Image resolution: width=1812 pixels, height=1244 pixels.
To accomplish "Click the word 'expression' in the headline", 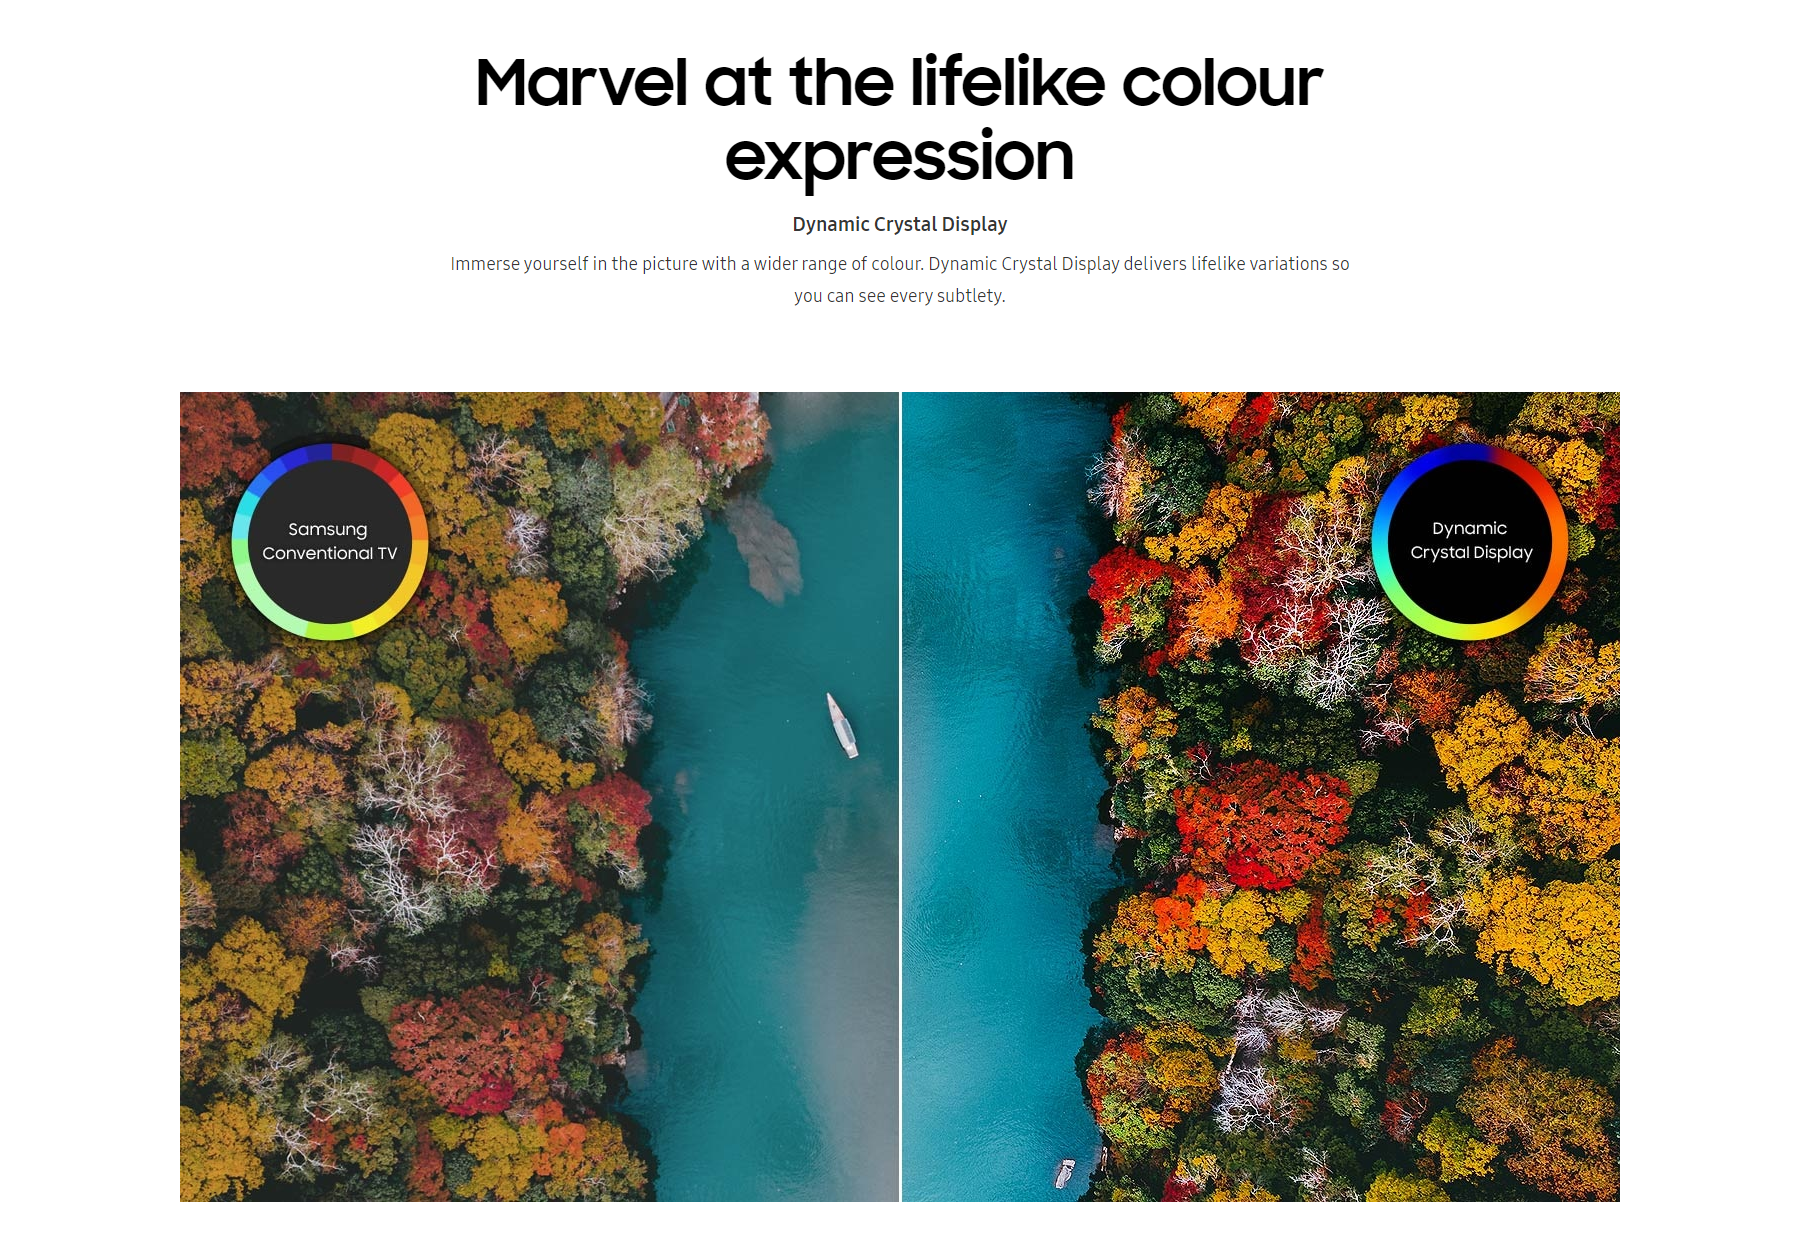I will click(x=899, y=157).
